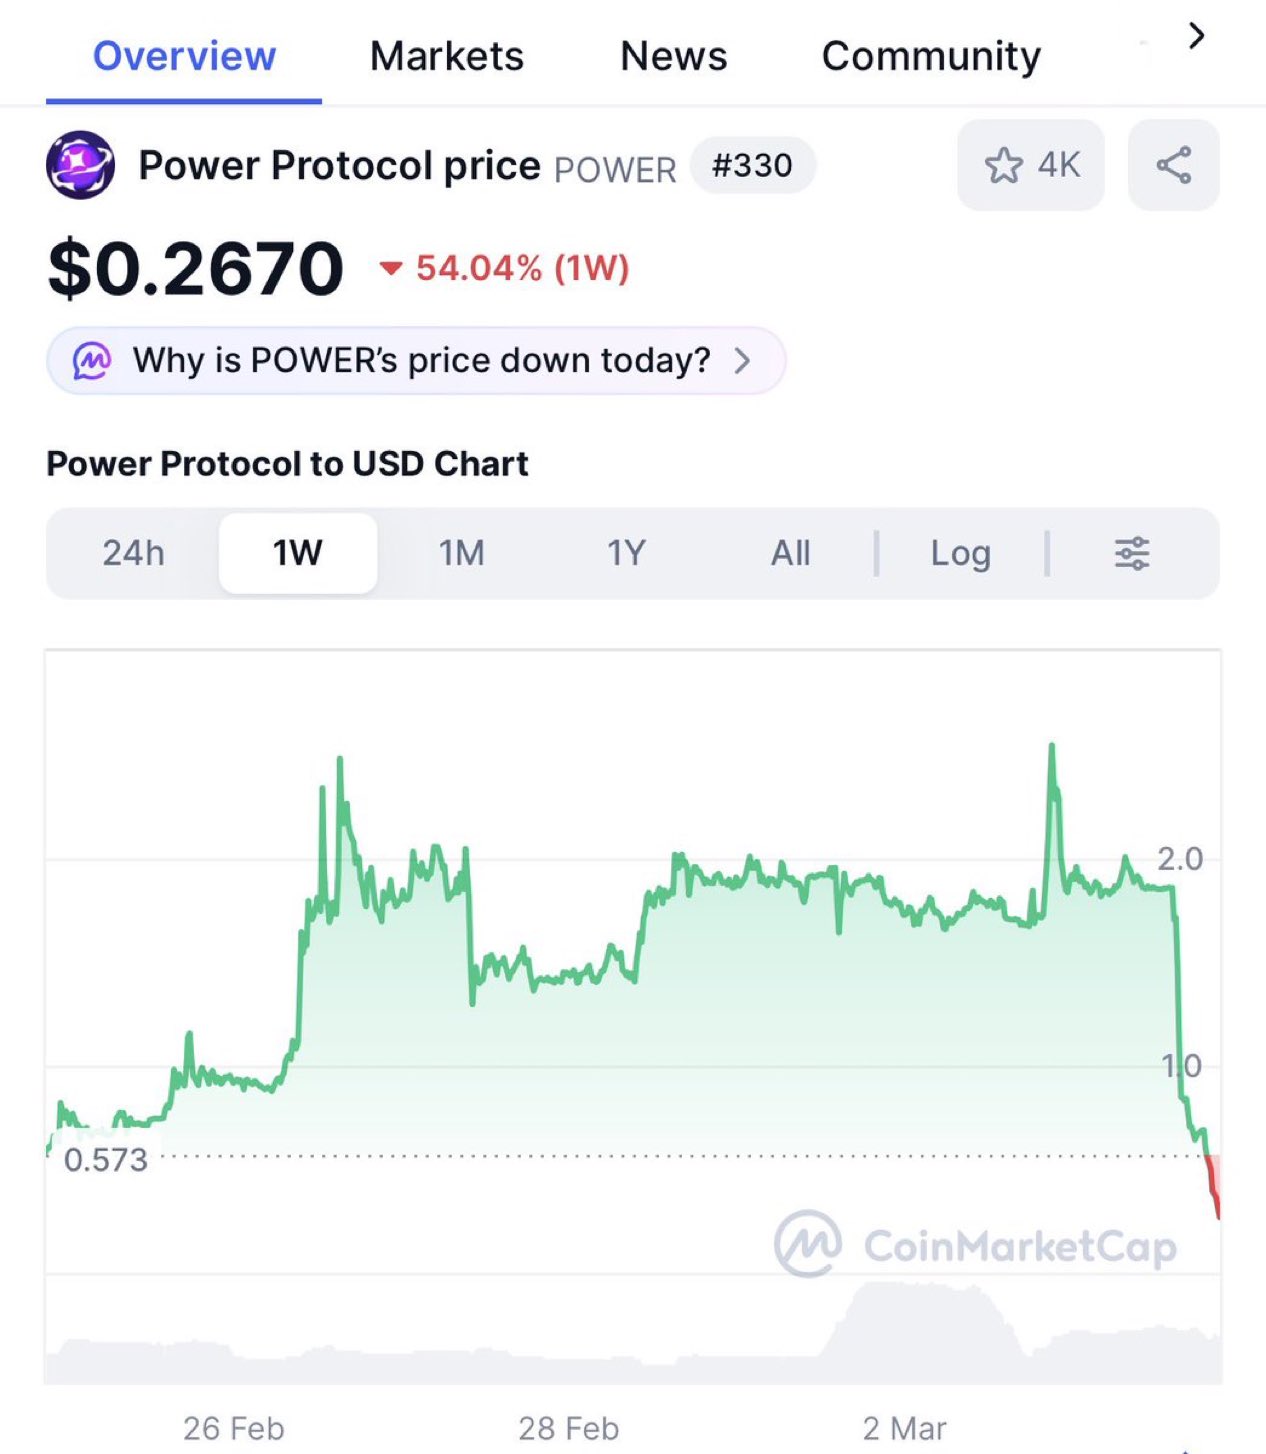
Task: Switch chart to 1M range
Action: [x=462, y=553]
